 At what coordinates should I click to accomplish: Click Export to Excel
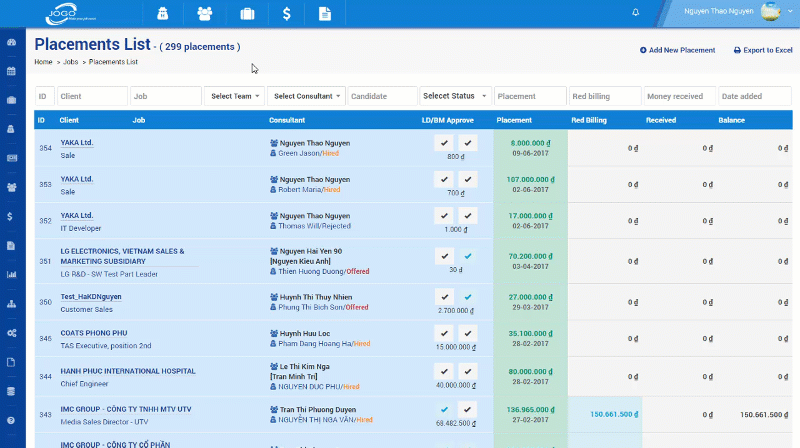(x=763, y=50)
